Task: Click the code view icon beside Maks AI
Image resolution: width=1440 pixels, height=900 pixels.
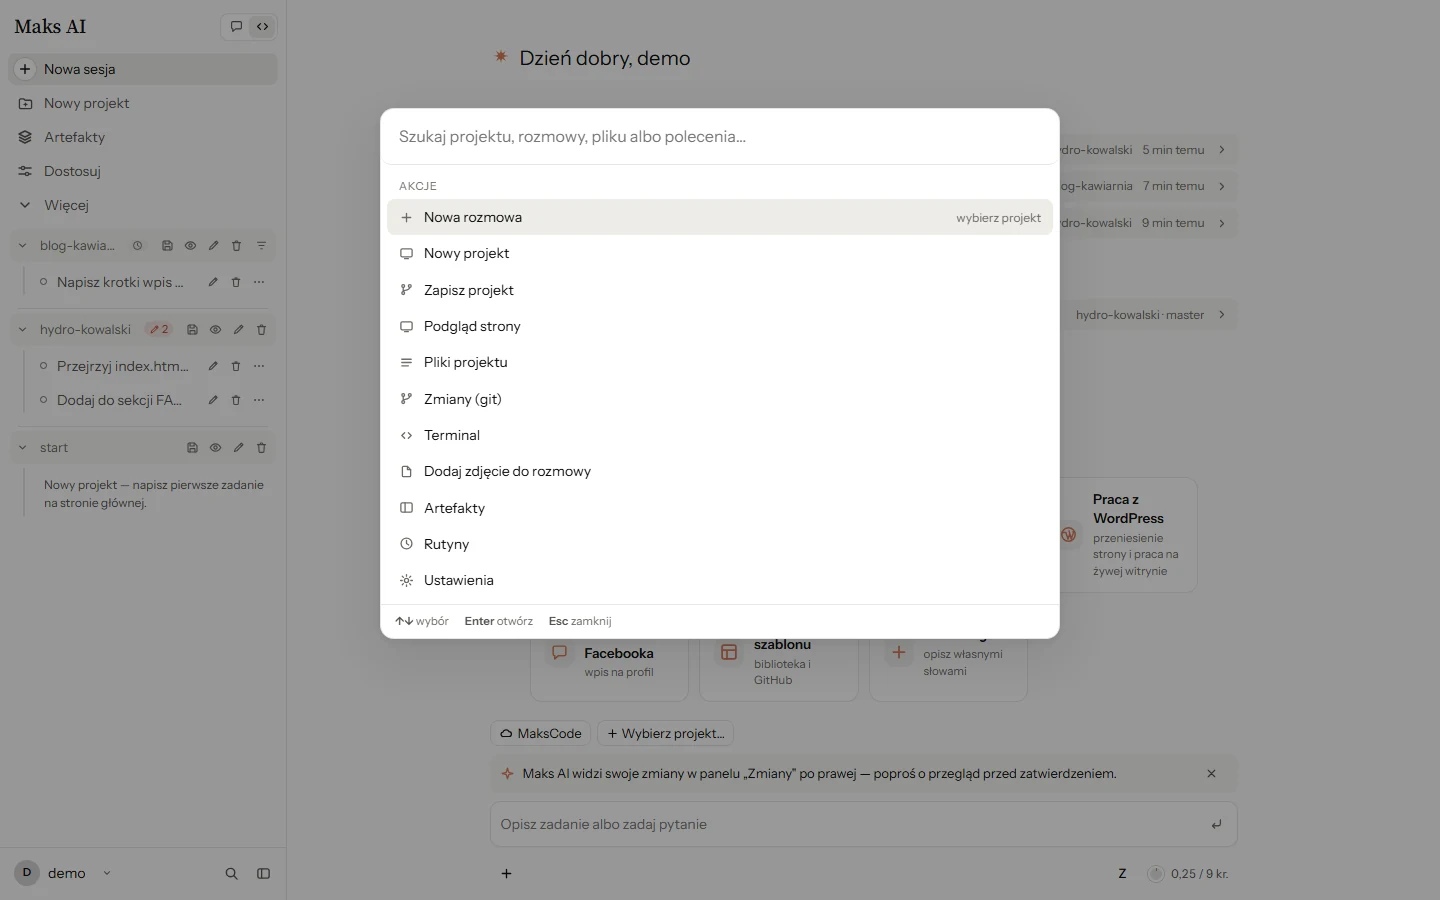Action: [x=263, y=27]
